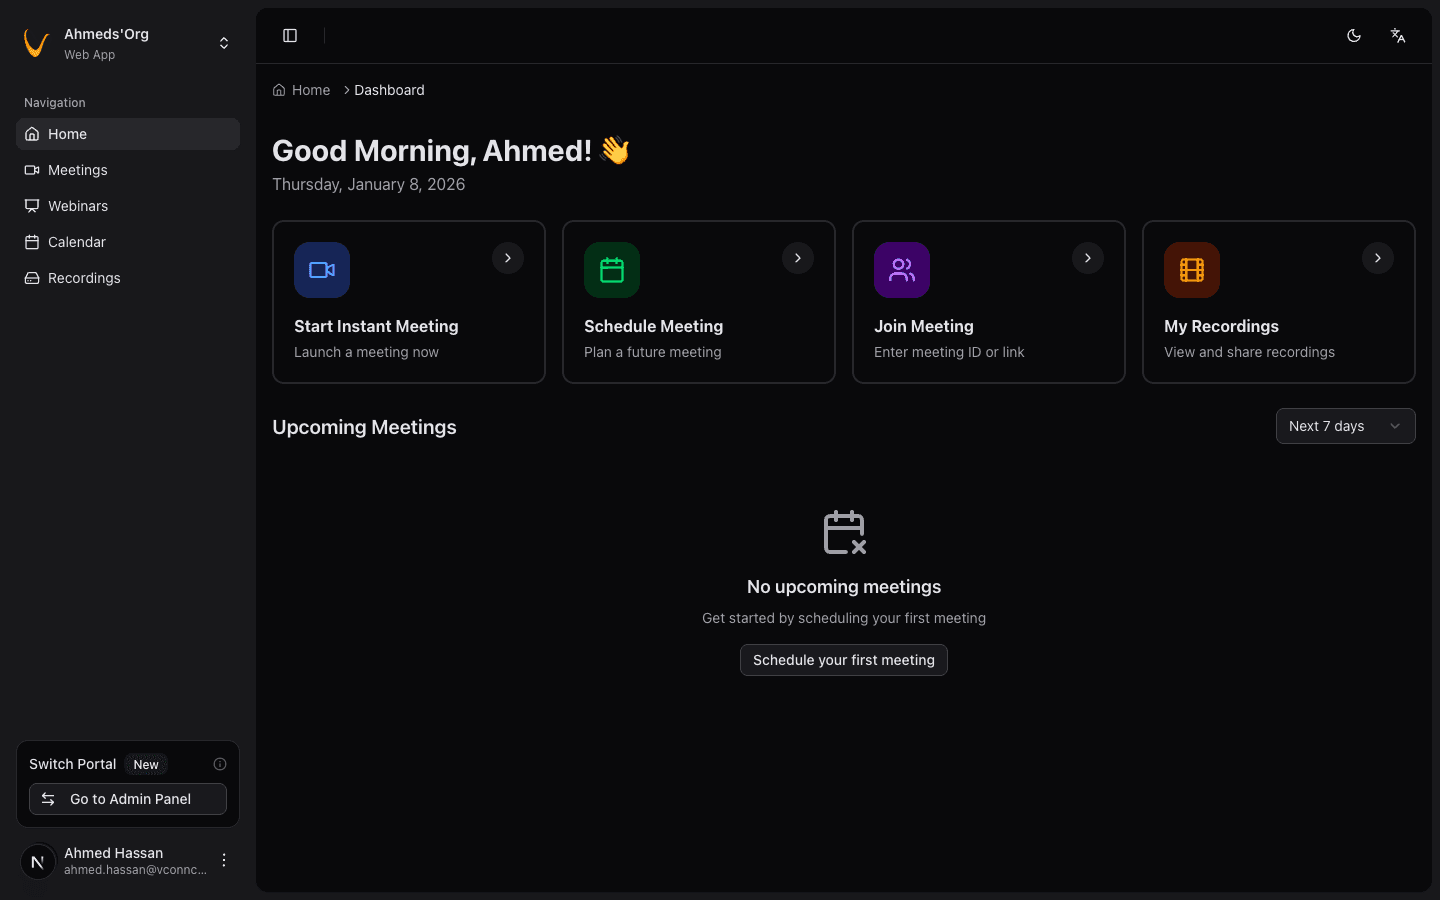Click the Switch Portal info icon
Screen dimensions: 1440x900
coord(220,764)
